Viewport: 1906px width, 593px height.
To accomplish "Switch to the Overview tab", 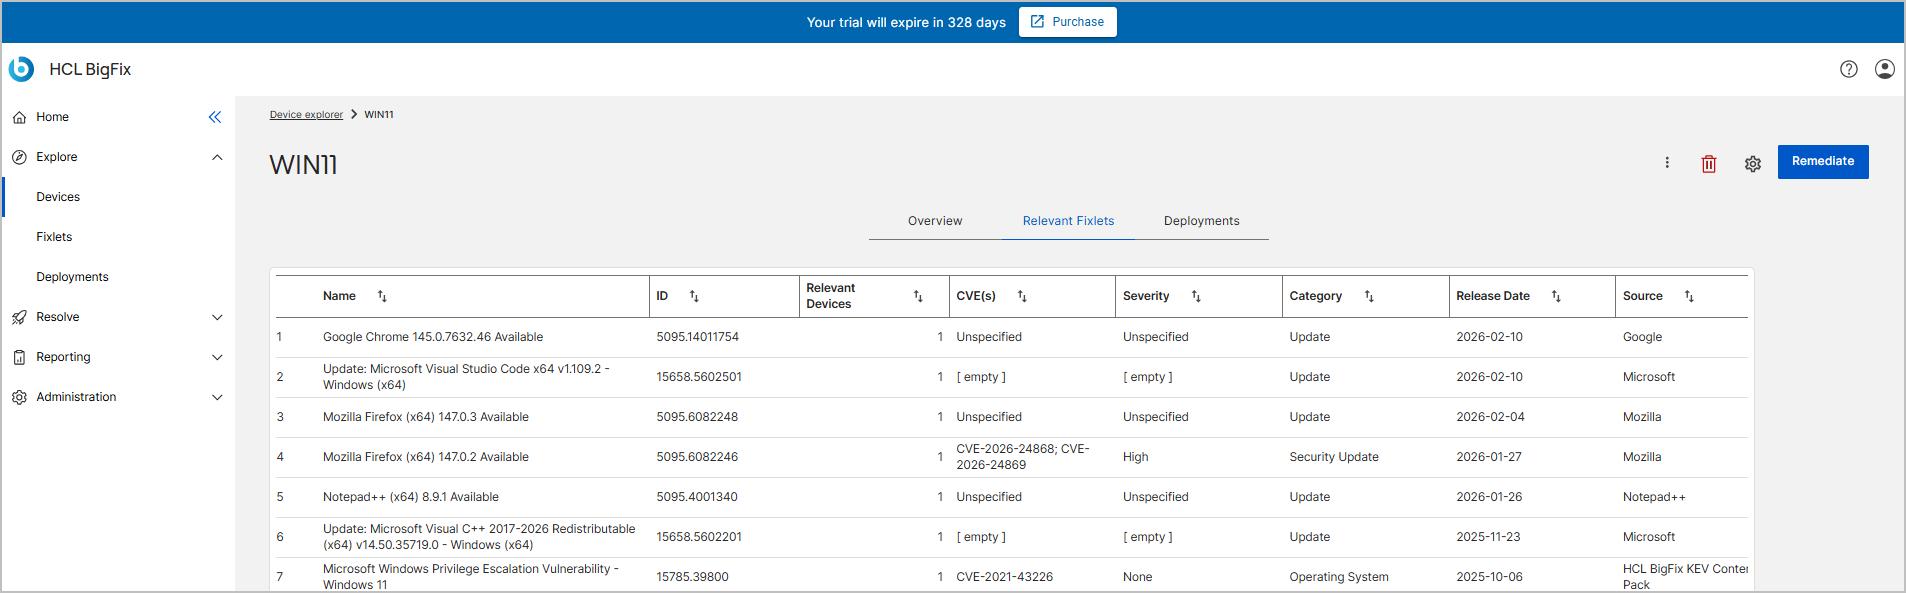I will pos(934,221).
